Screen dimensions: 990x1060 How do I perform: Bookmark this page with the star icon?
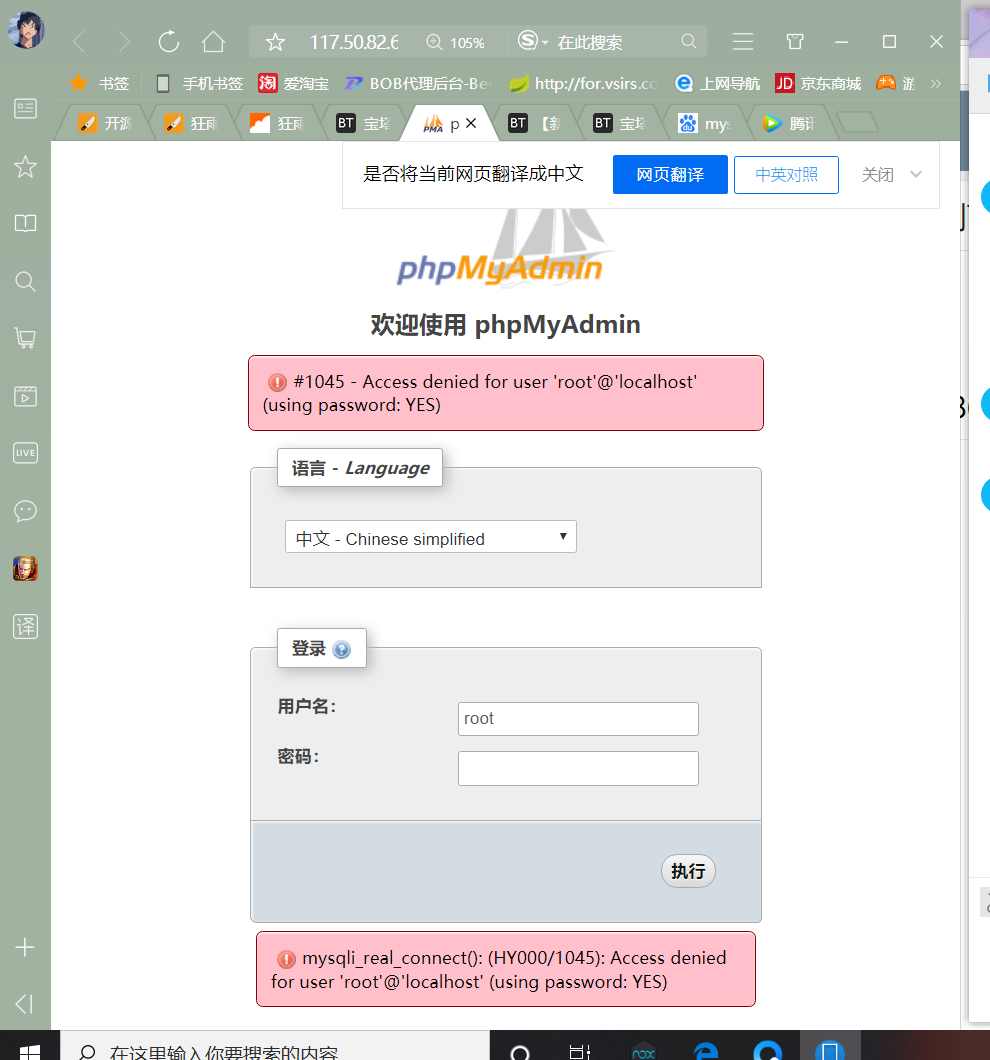275,43
